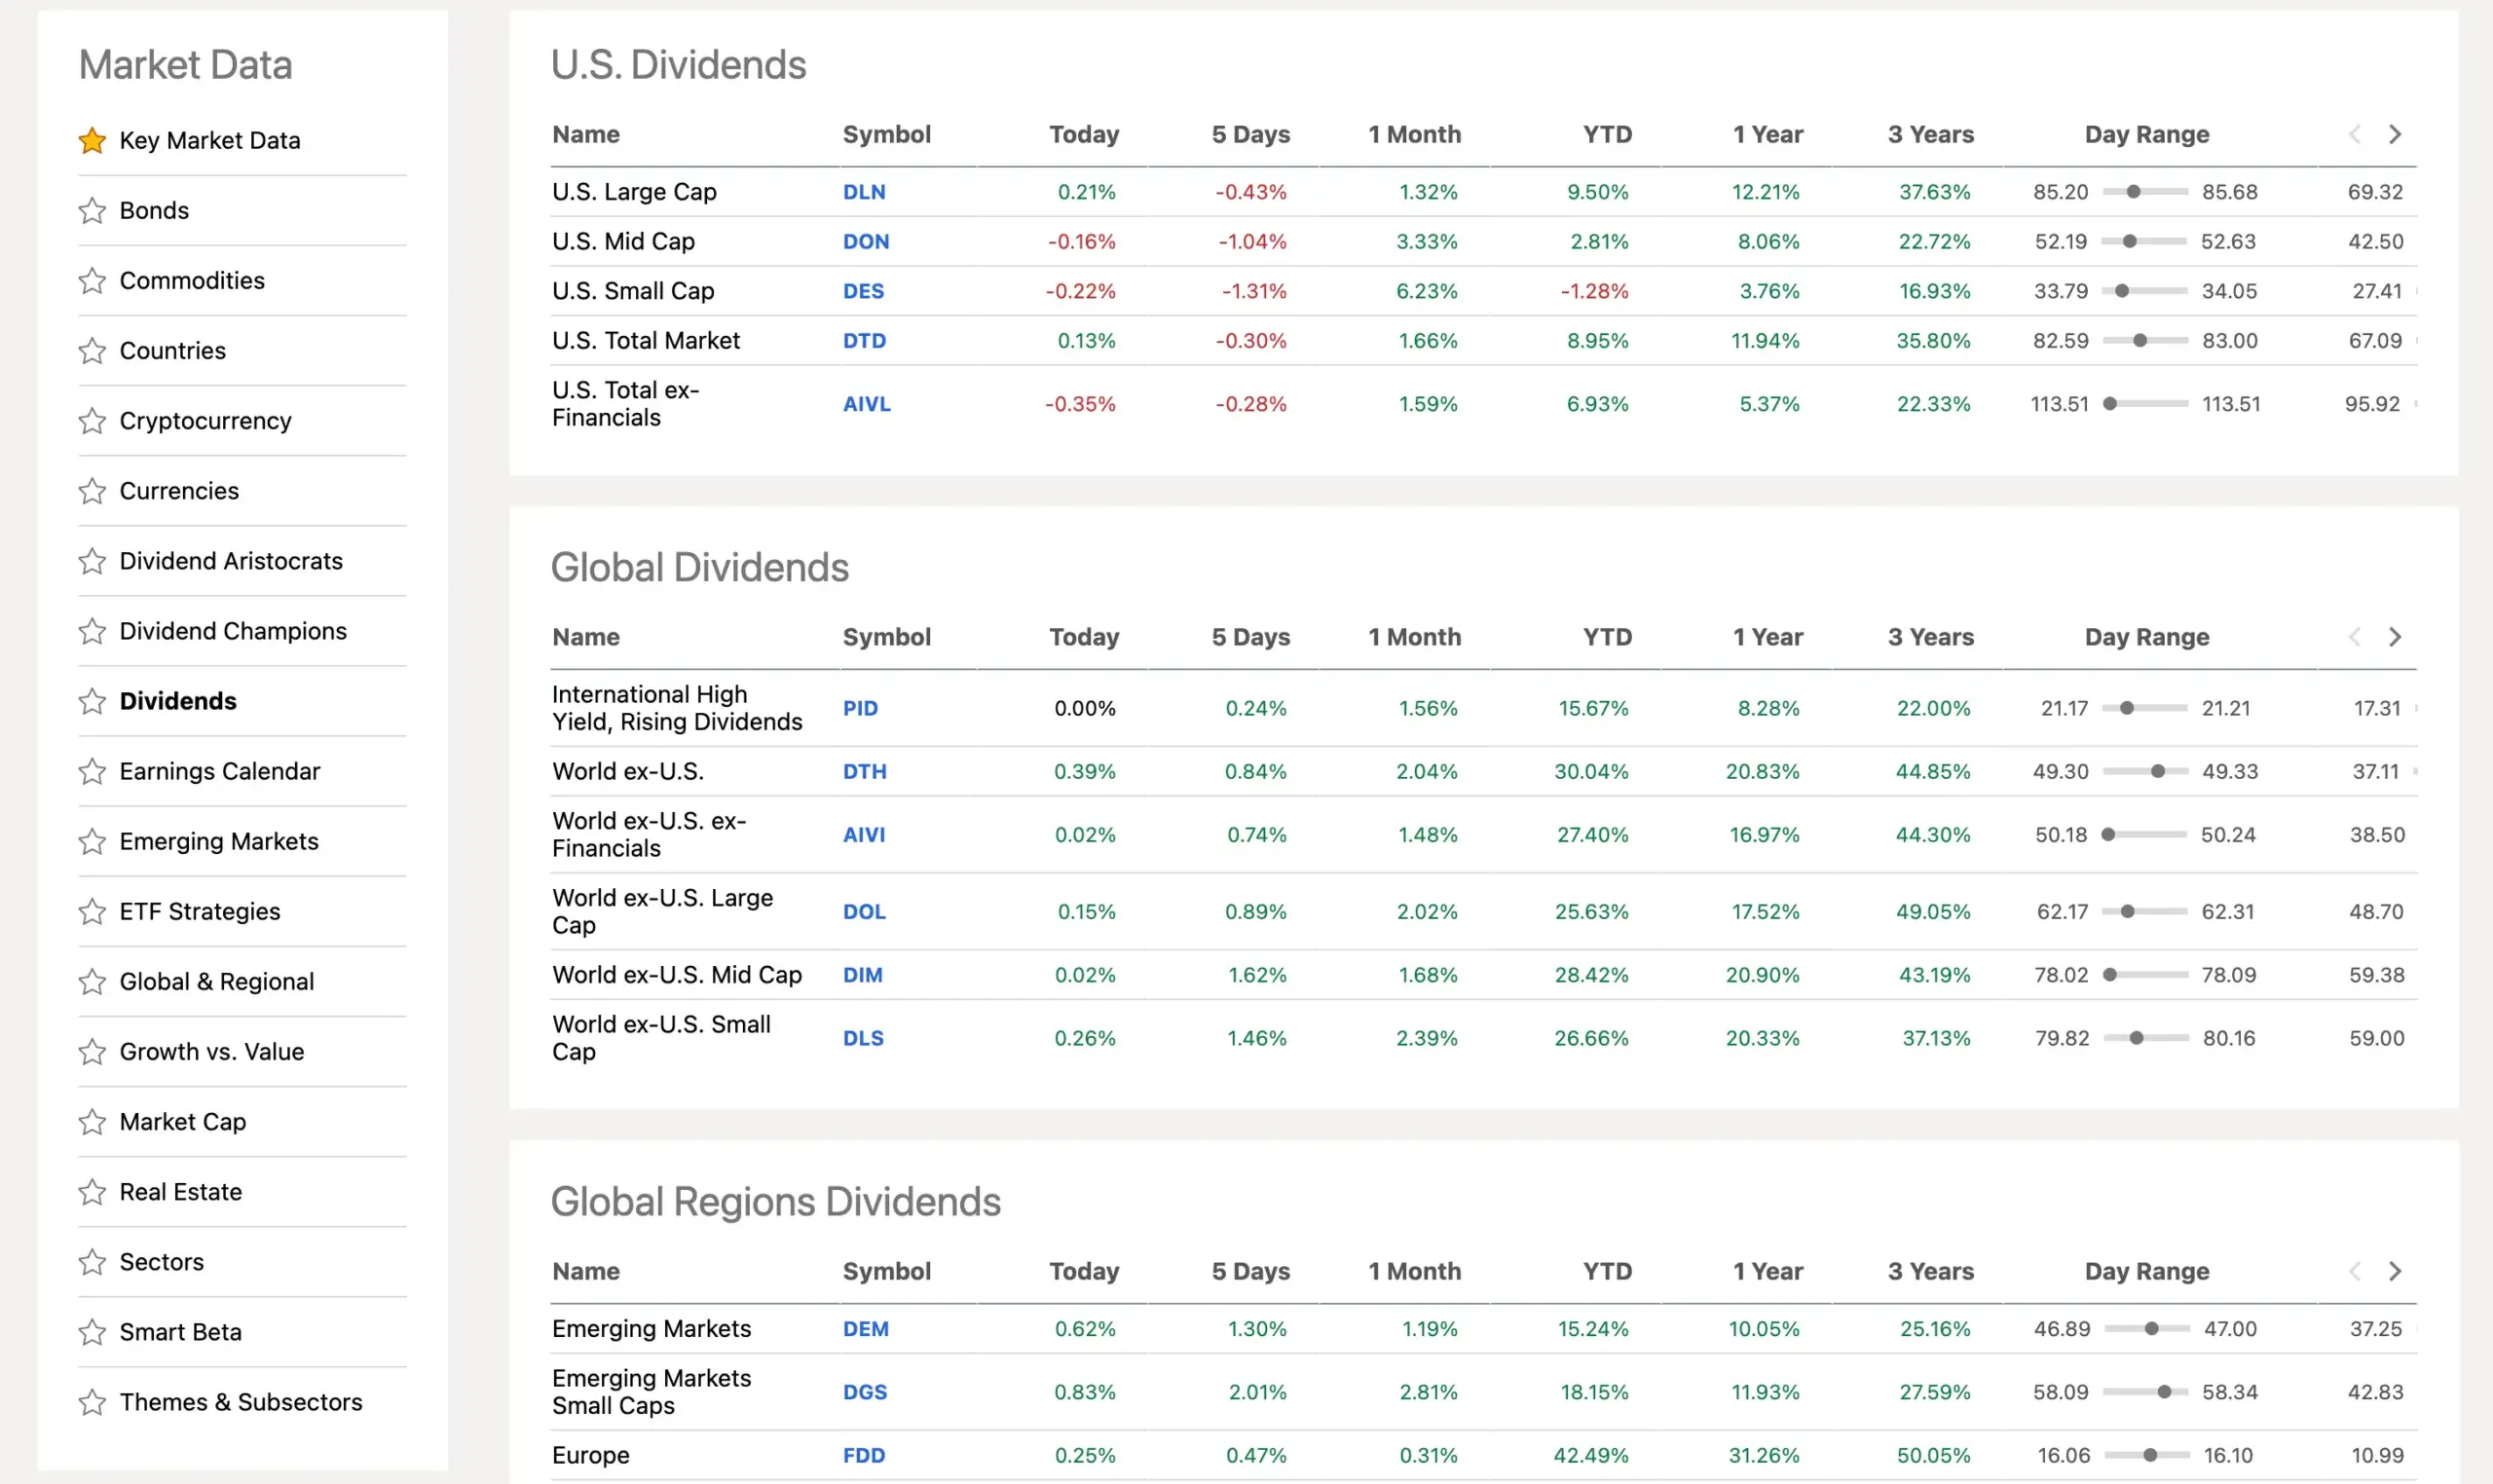Advance Global Dividends table with right chevron
The width and height of the screenshot is (2493, 1484).
pos(2395,637)
